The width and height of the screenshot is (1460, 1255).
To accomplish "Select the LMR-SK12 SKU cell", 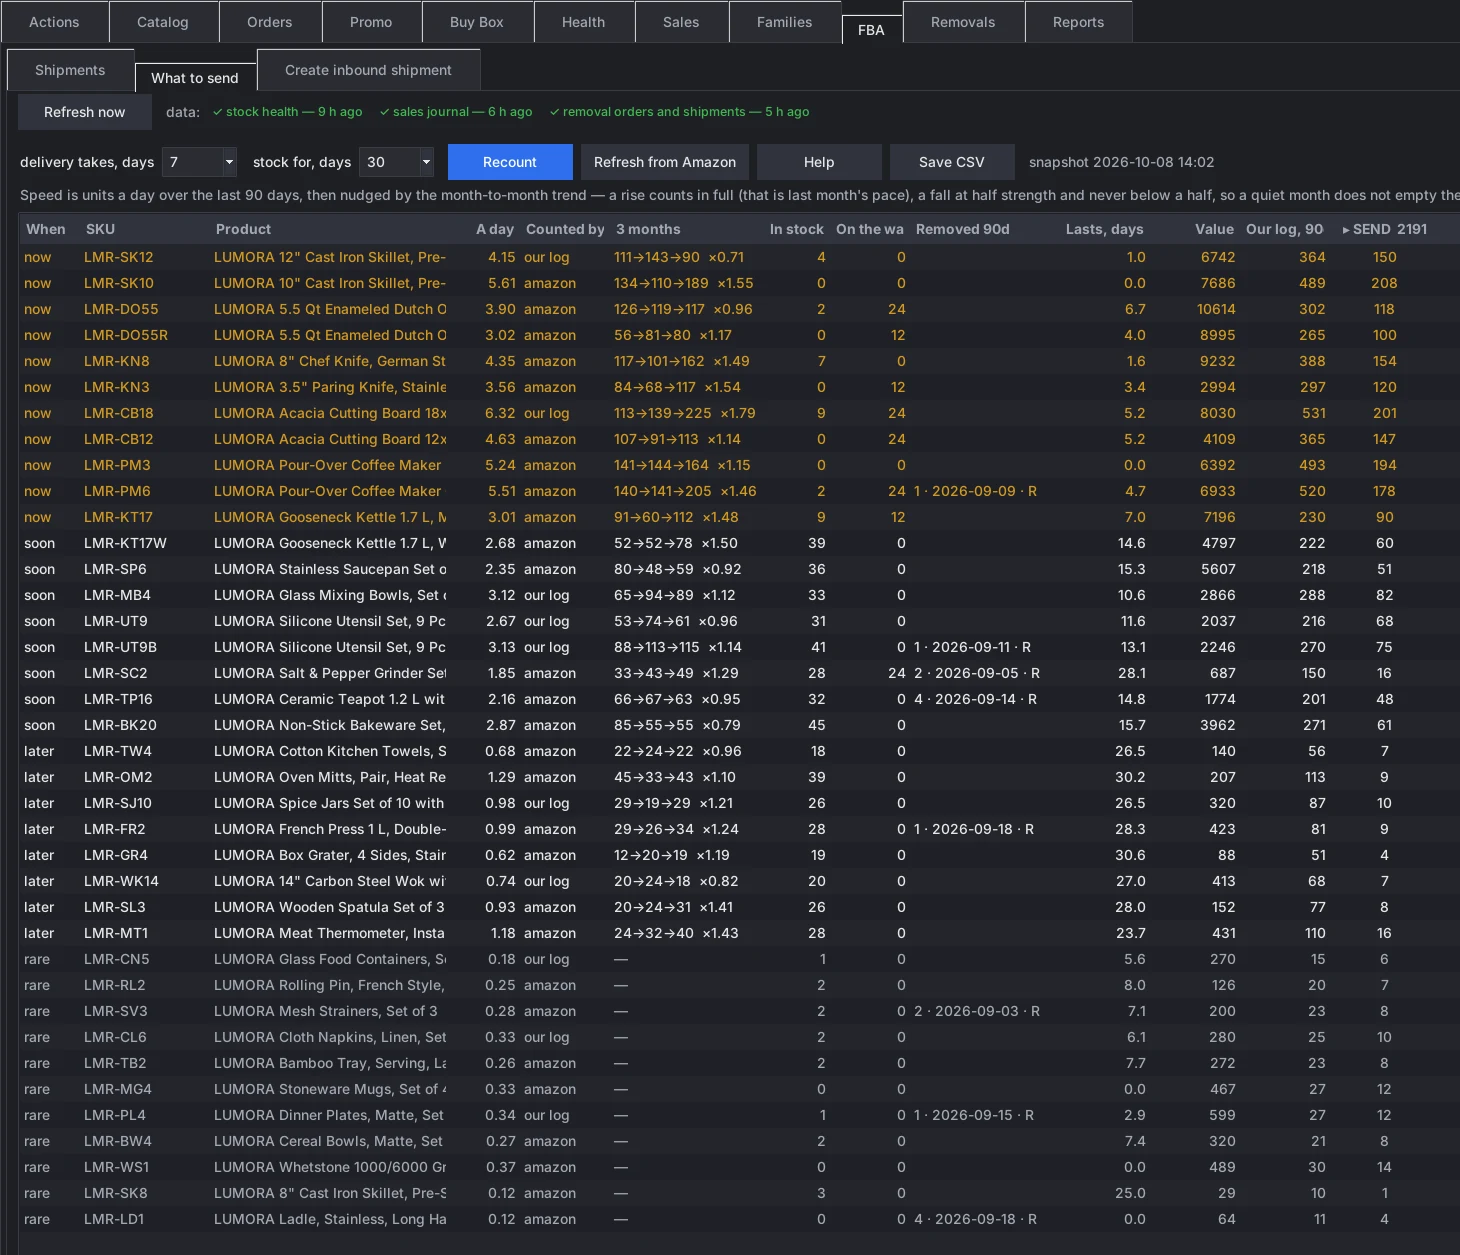I will [x=119, y=257].
